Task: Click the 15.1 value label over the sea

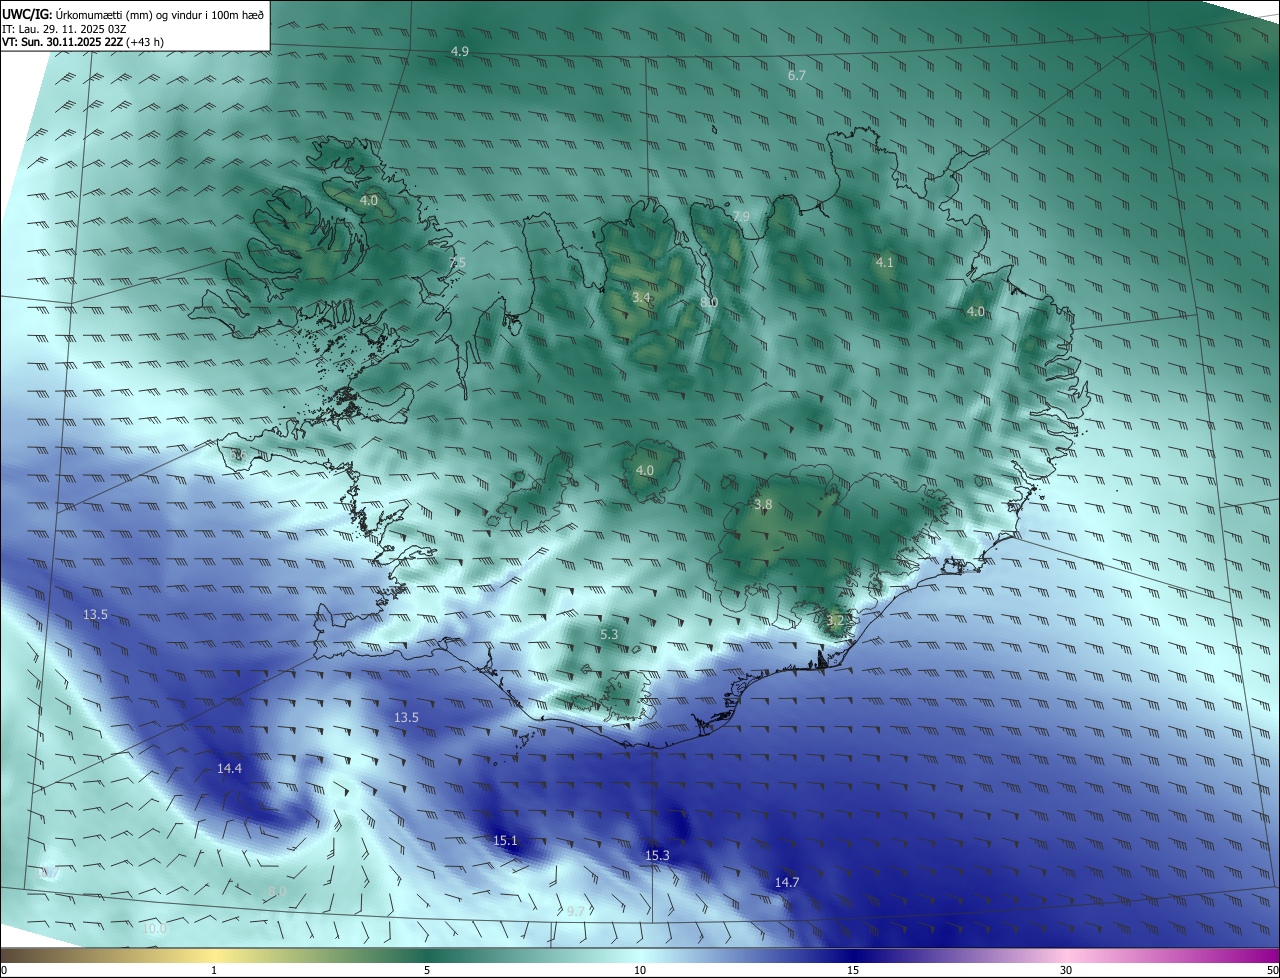Action: click(506, 840)
